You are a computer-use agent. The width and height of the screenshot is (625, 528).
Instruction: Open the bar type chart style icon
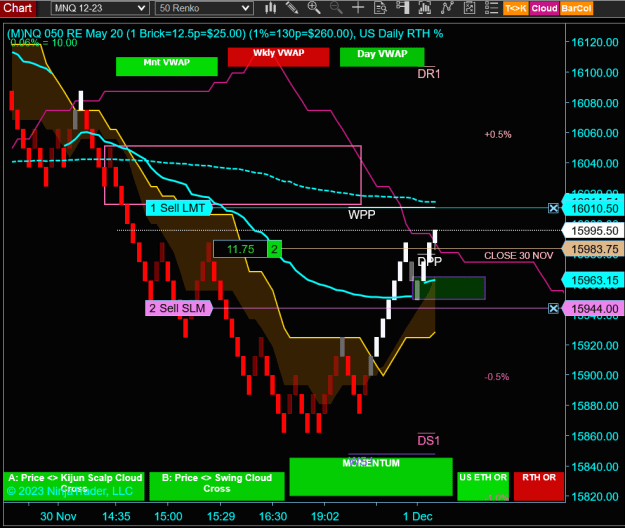pyautogui.click(x=271, y=8)
